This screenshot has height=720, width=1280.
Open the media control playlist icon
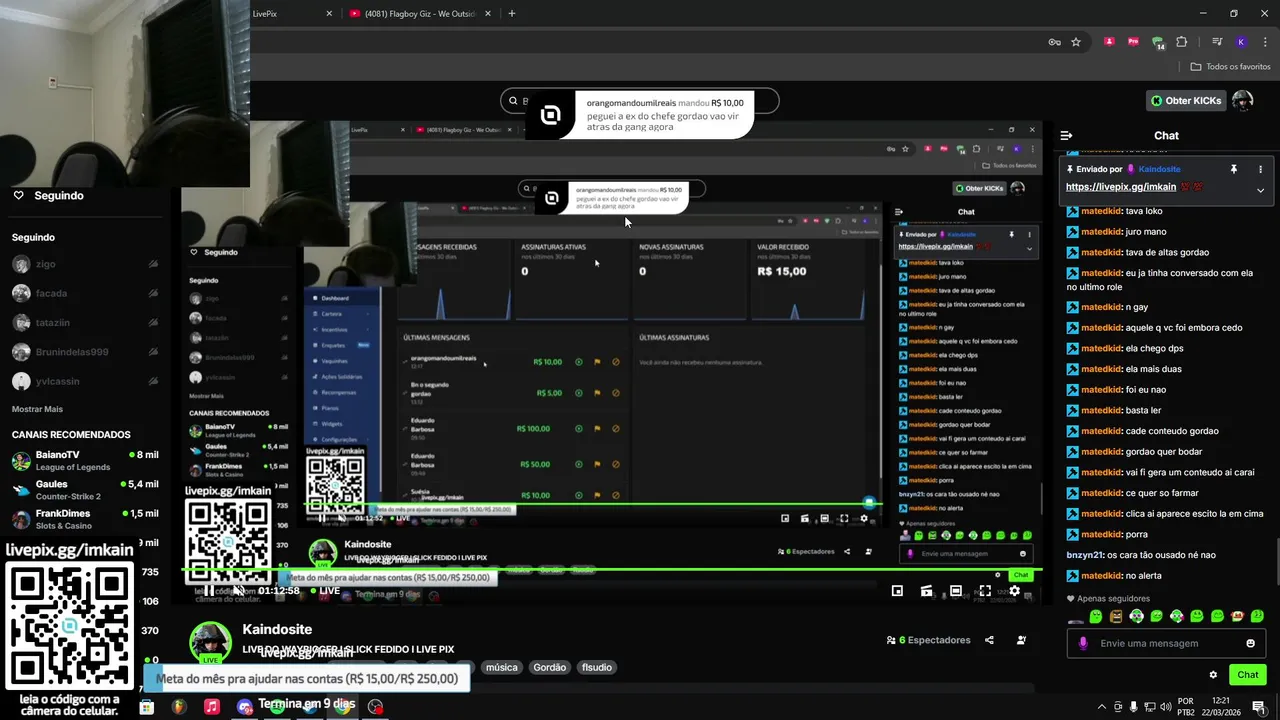pos(1217,42)
